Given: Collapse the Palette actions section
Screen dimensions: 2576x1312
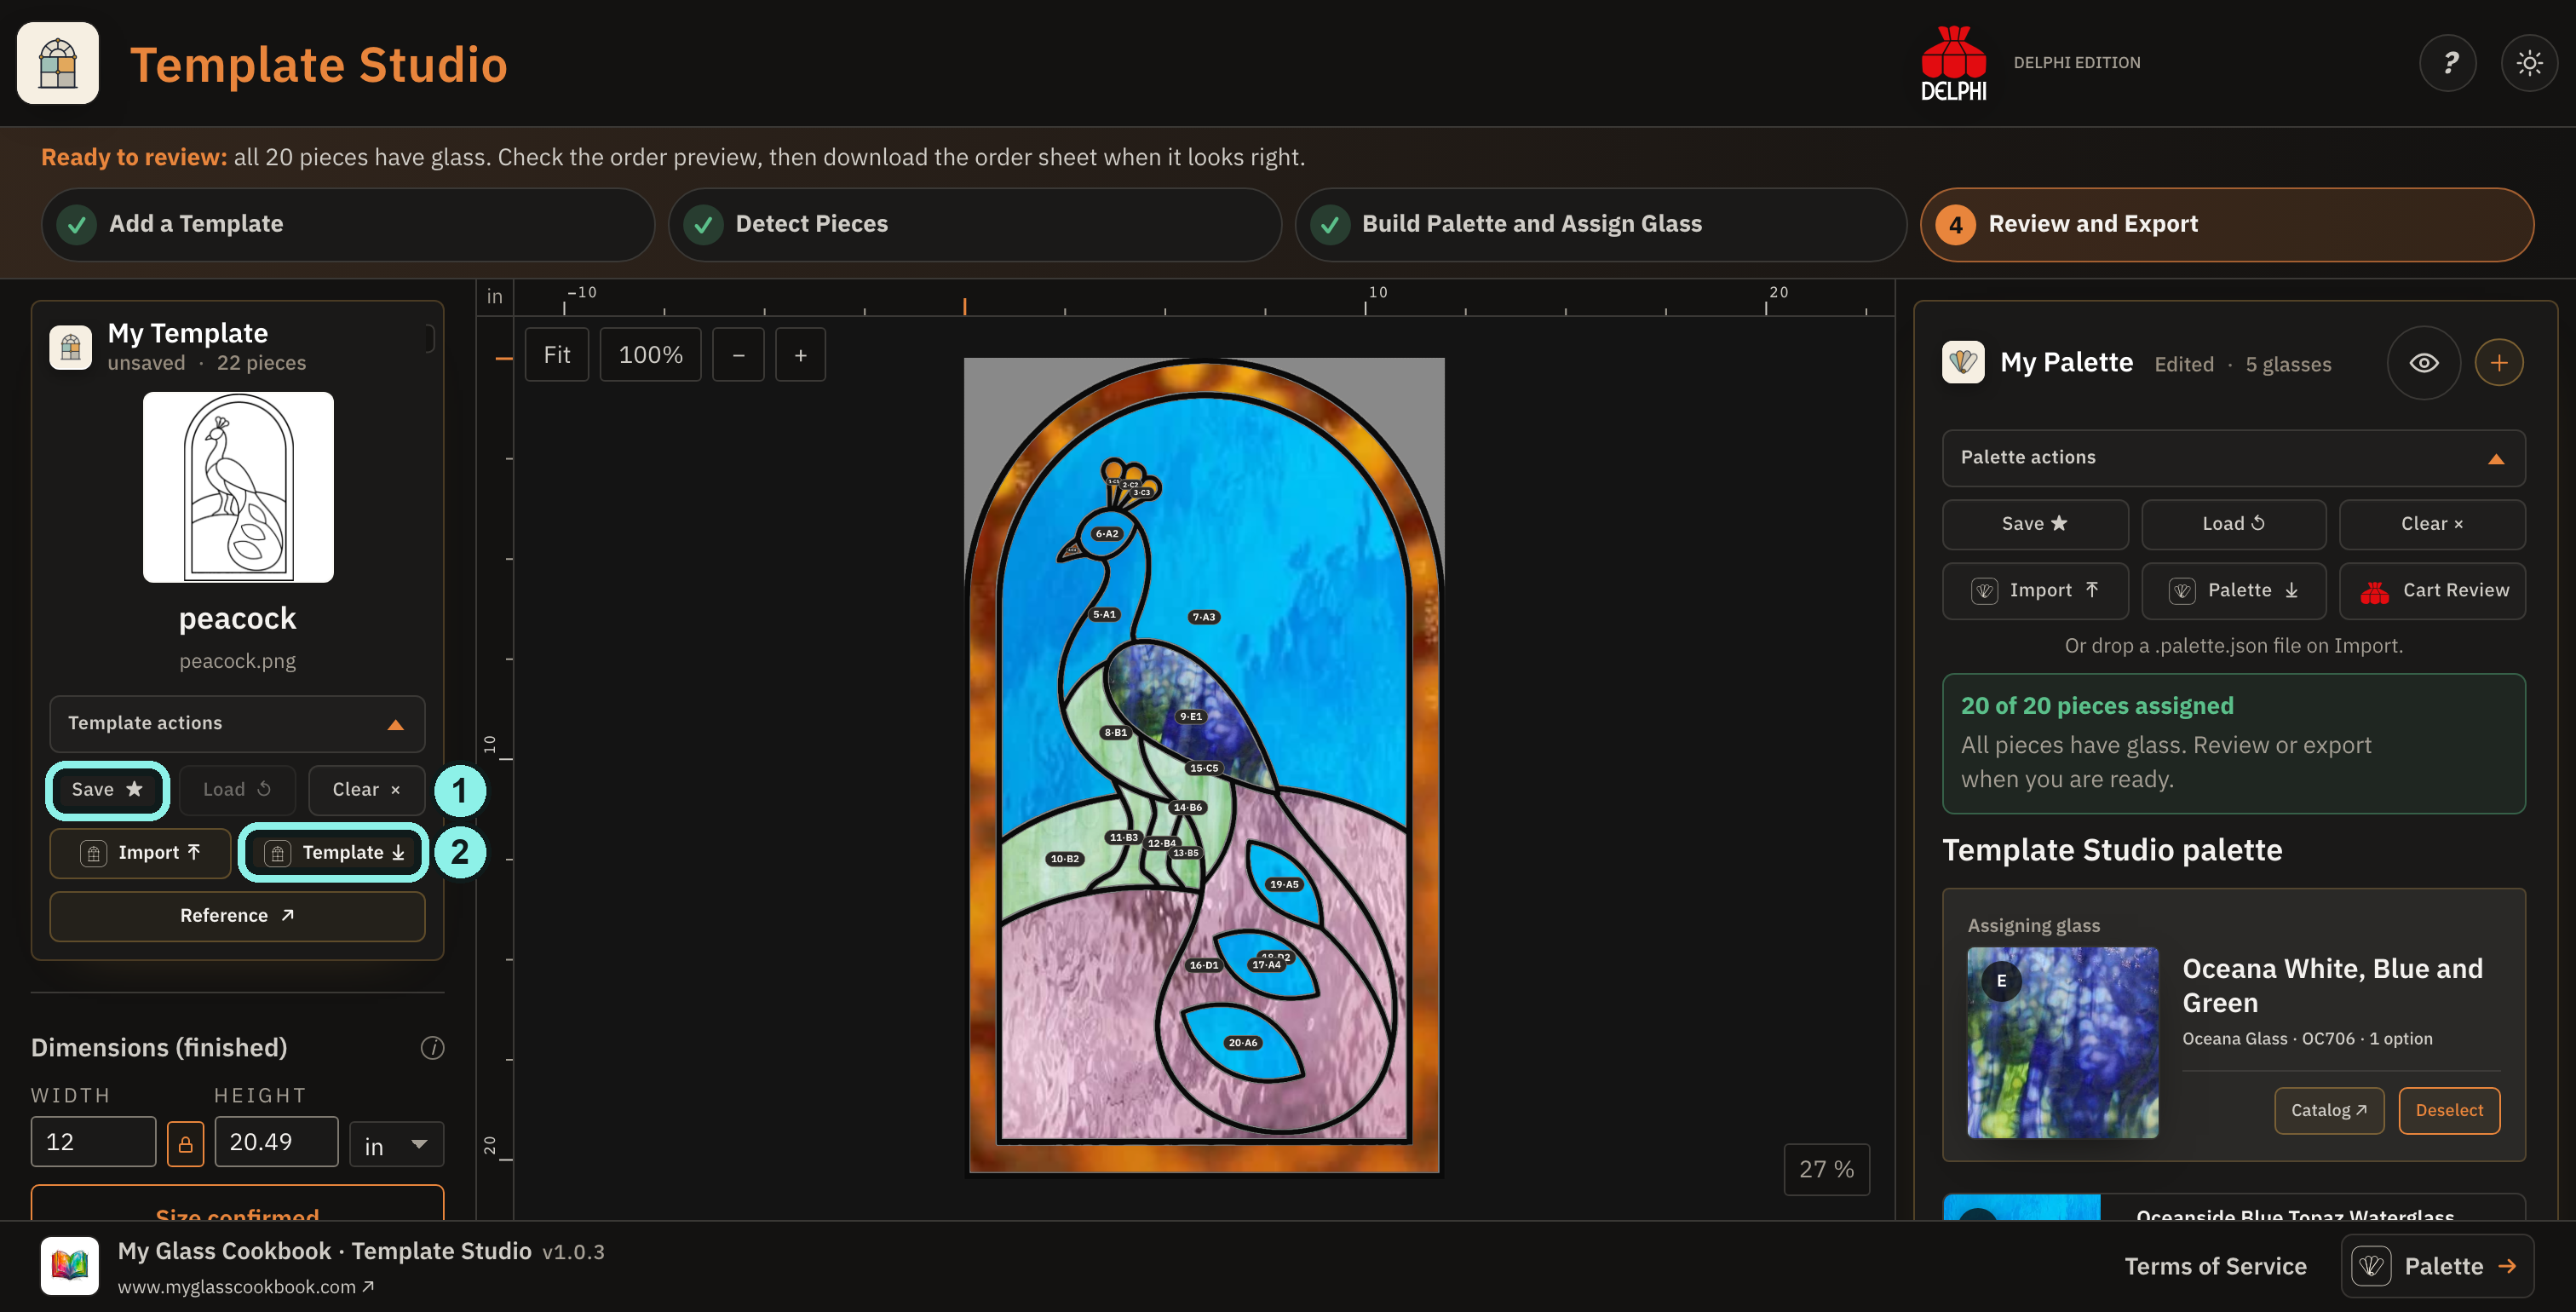Looking at the screenshot, I should coord(2233,458).
